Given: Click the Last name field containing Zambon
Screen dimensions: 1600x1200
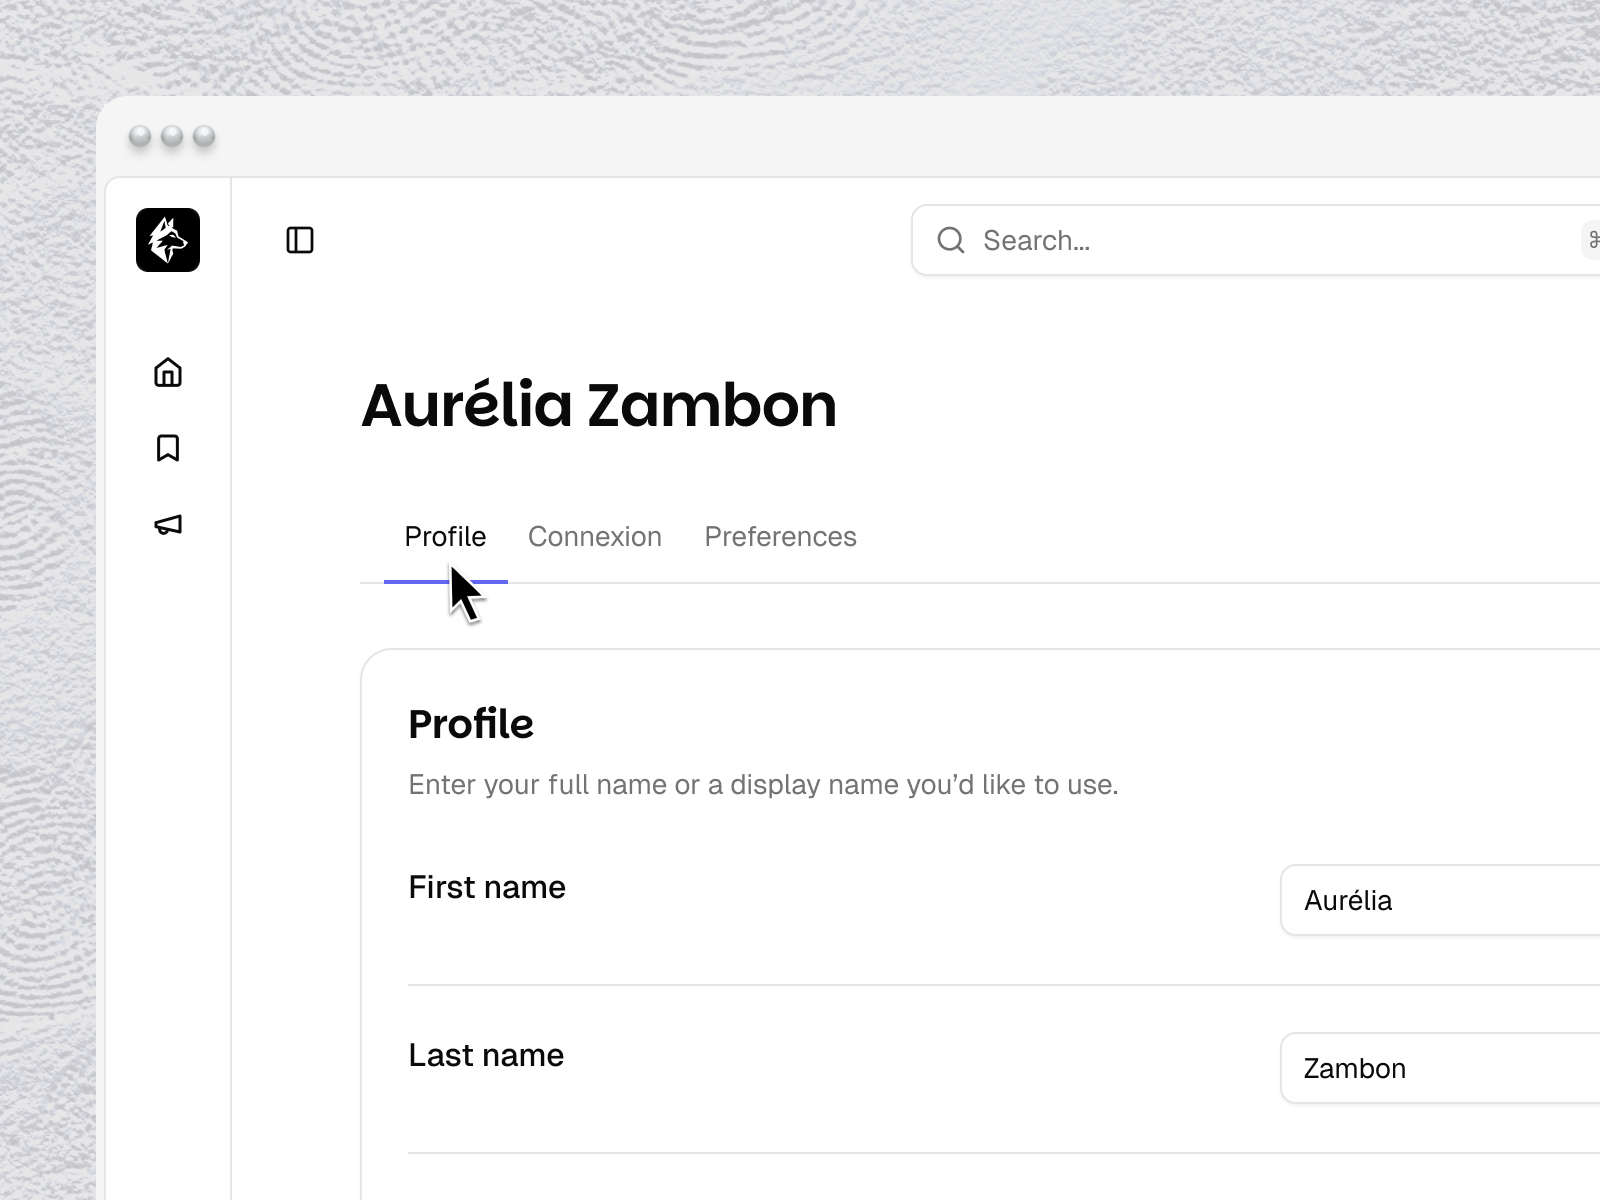Looking at the screenshot, I should click(x=1440, y=1068).
